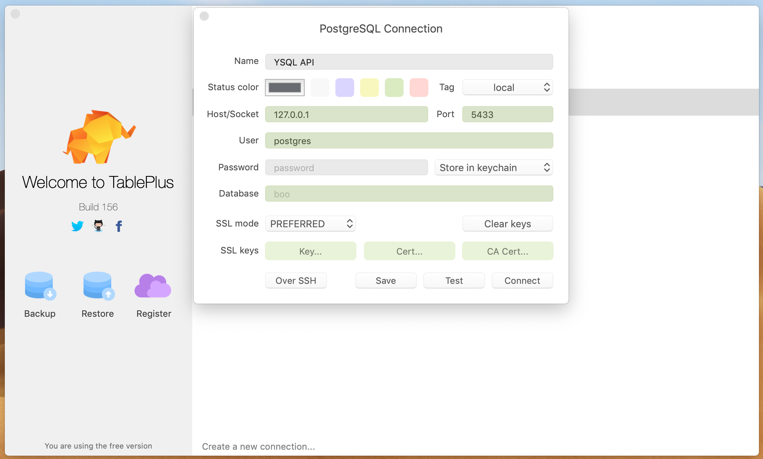Image resolution: width=763 pixels, height=459 pixels.
Task: Open the Tag dropdown showing local
Action: point(507,88)
